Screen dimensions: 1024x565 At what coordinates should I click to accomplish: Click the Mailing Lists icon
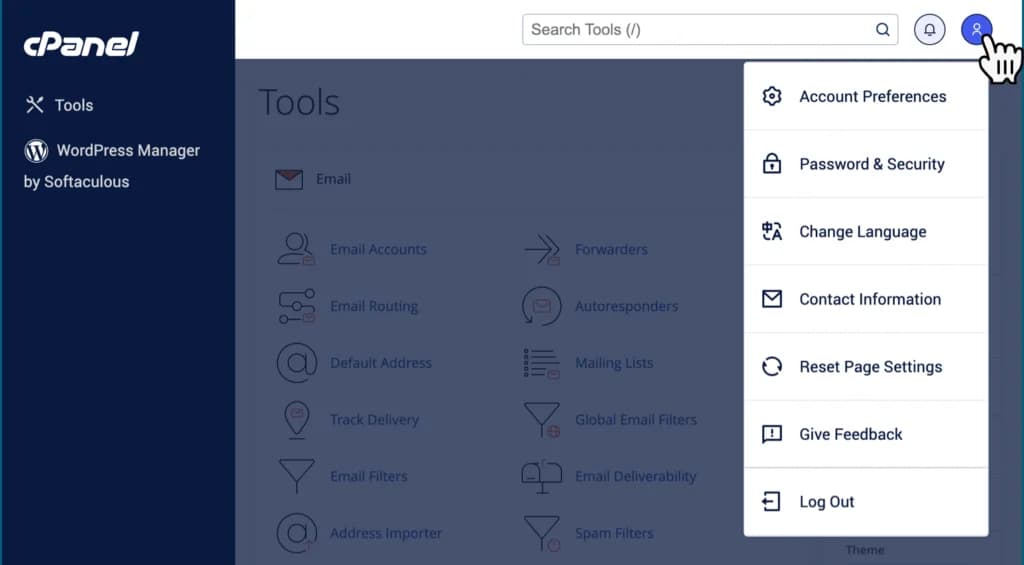pos(541,363)
